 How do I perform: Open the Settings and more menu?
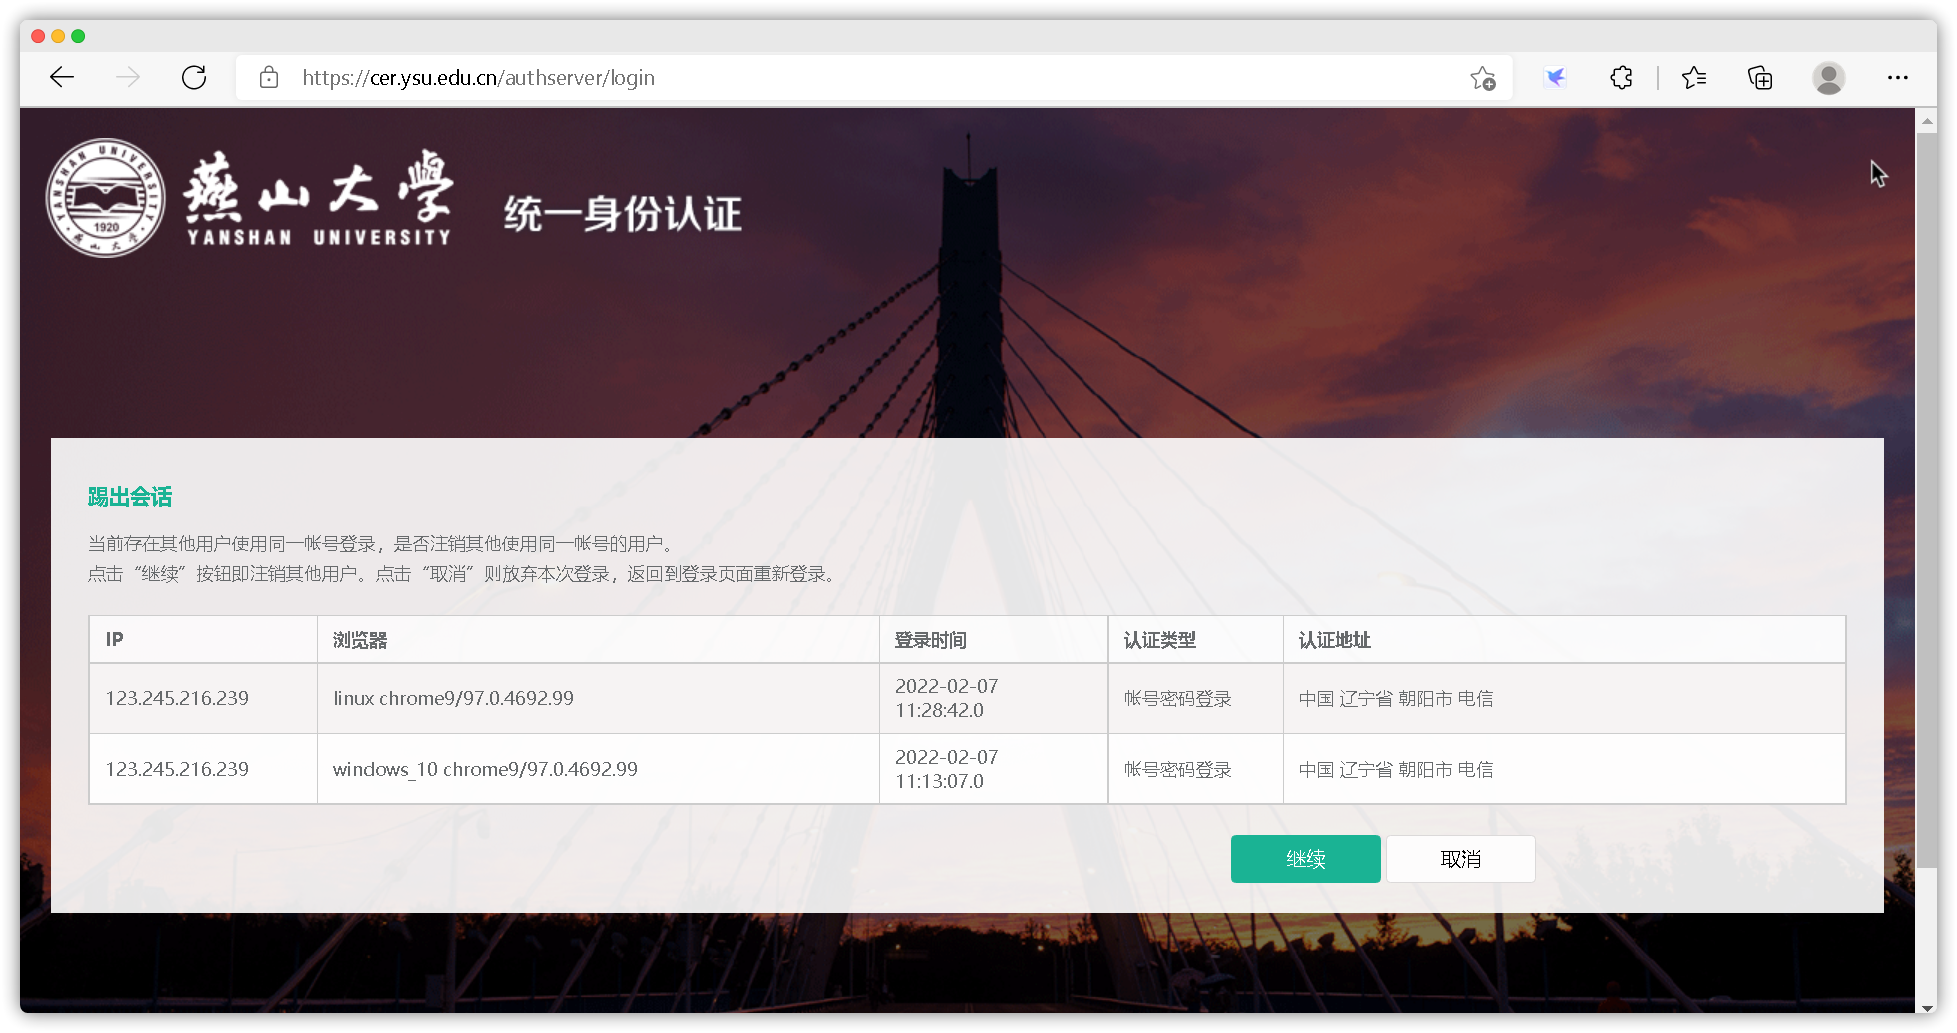[x=1898, y=77]
